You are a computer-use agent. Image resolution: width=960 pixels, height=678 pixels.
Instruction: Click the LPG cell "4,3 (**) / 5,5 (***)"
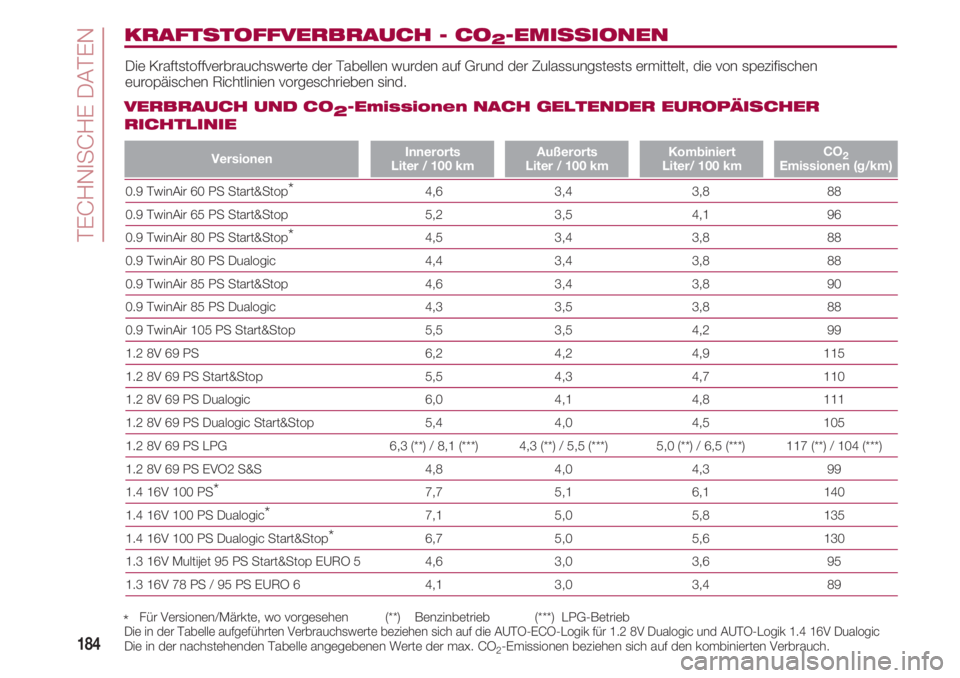tap(563, 446)
